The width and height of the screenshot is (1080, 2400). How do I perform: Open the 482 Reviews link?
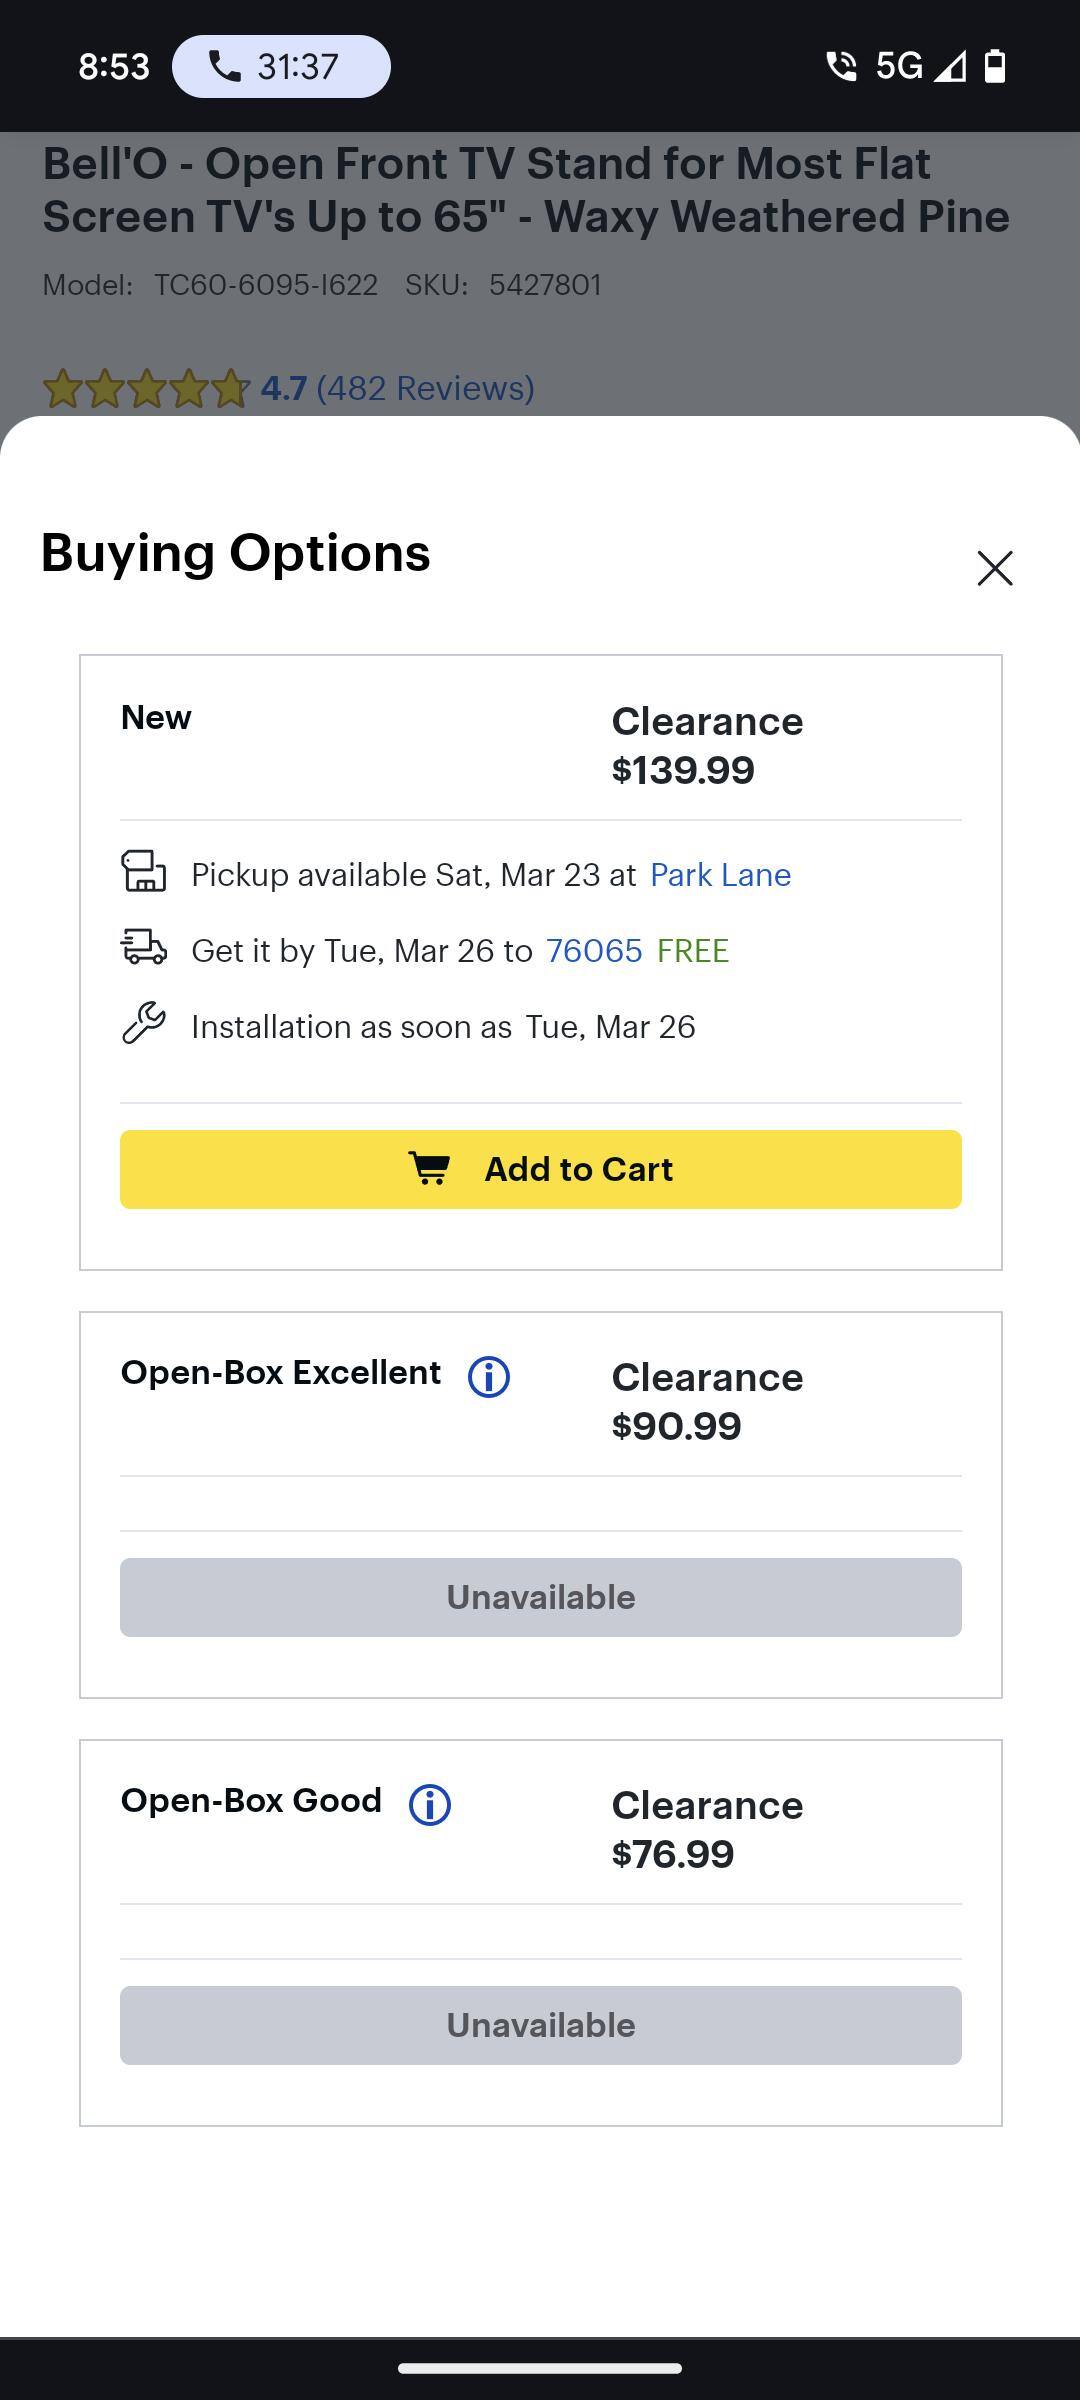coord(425,388)
